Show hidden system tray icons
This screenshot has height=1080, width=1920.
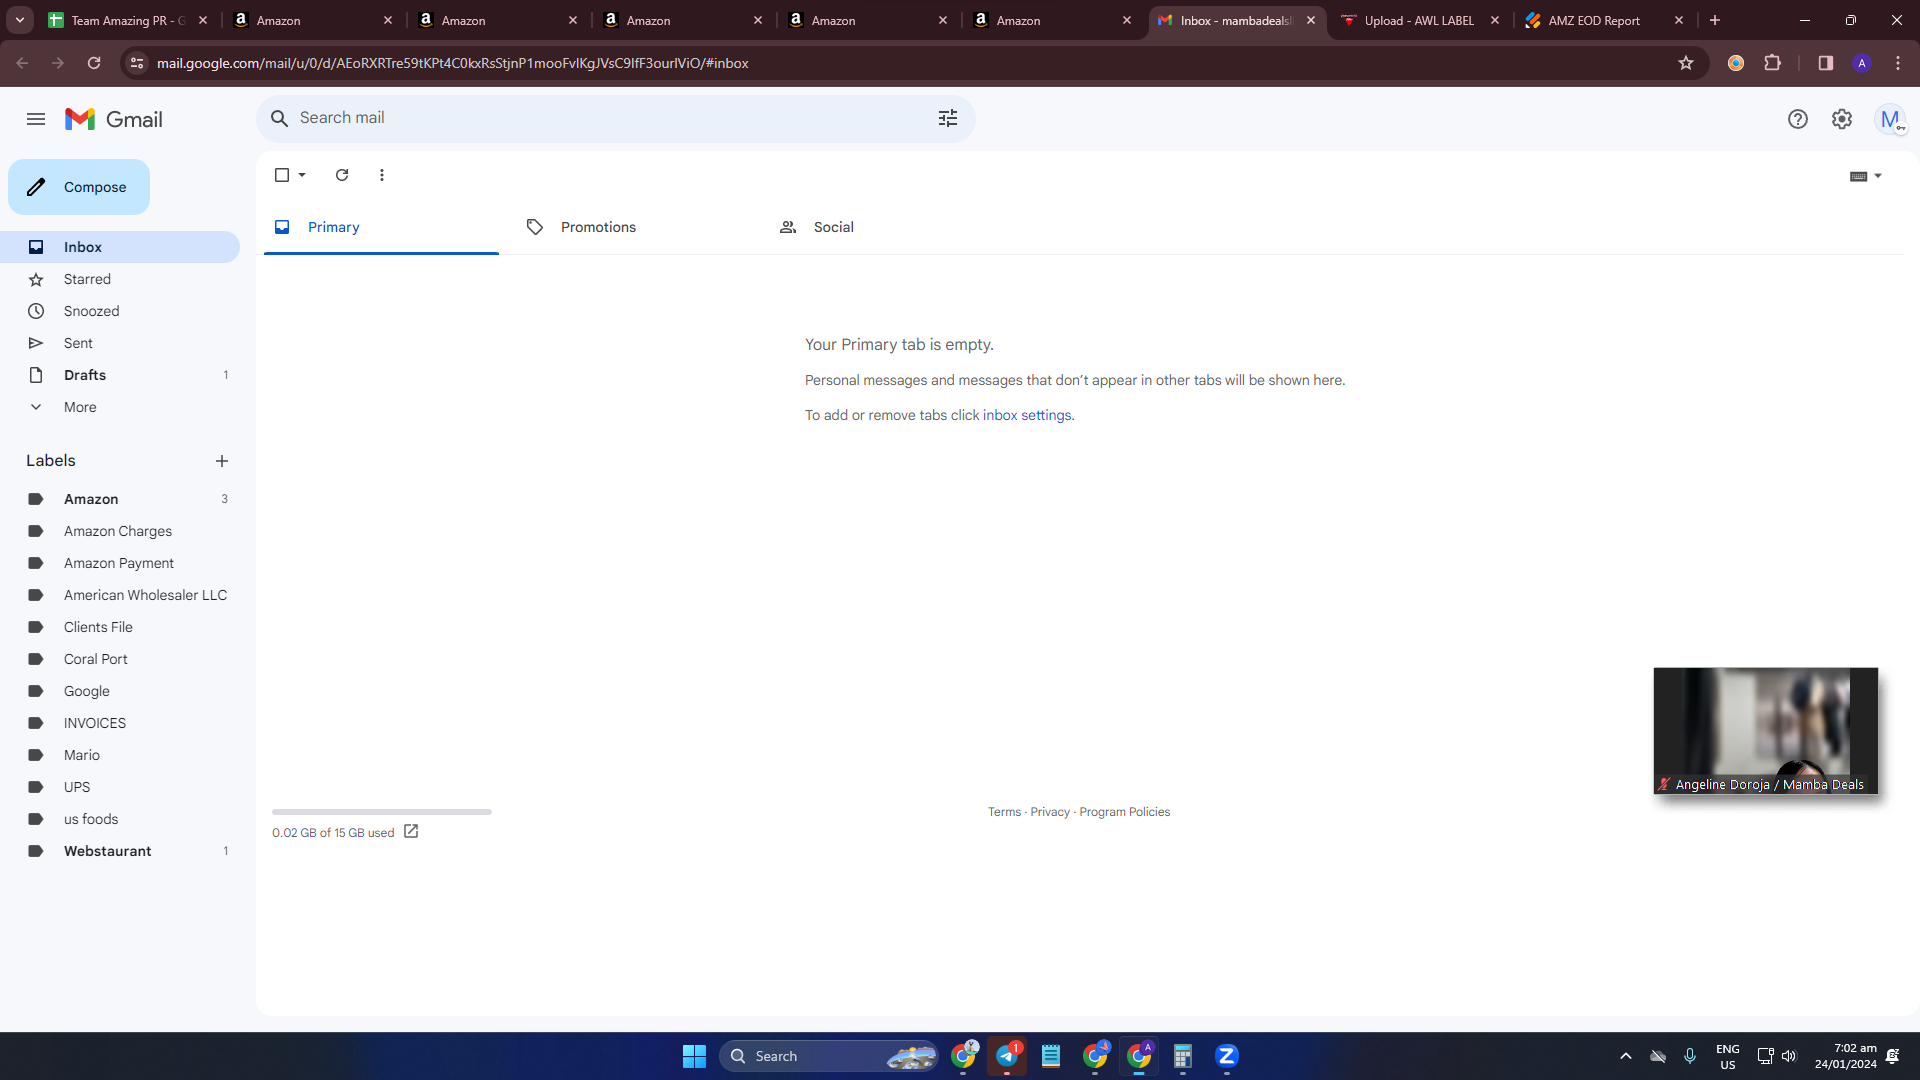click(x=1626, y=1056)
